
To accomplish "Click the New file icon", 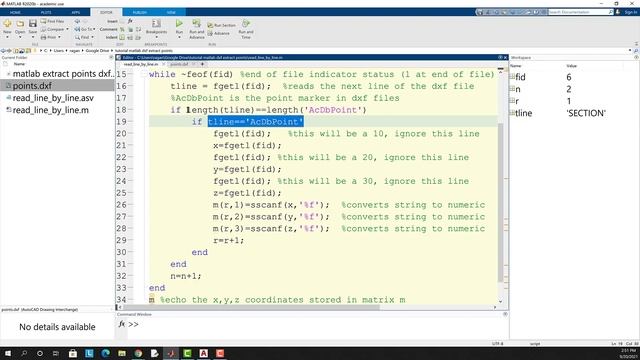I will tap(7, 24).
